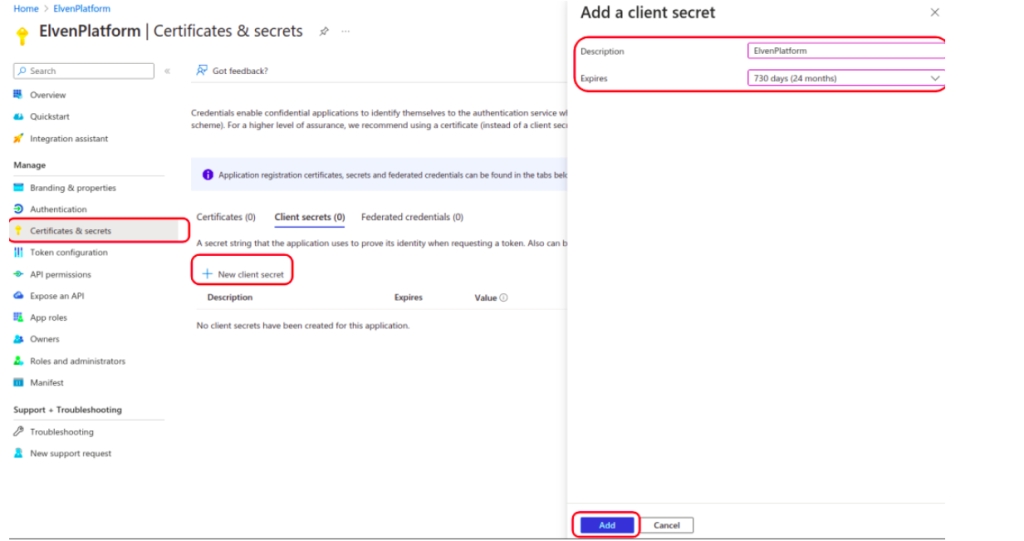Click the Got feedback icon
This screenshot has height=541, width=1024.
point(202,71)
